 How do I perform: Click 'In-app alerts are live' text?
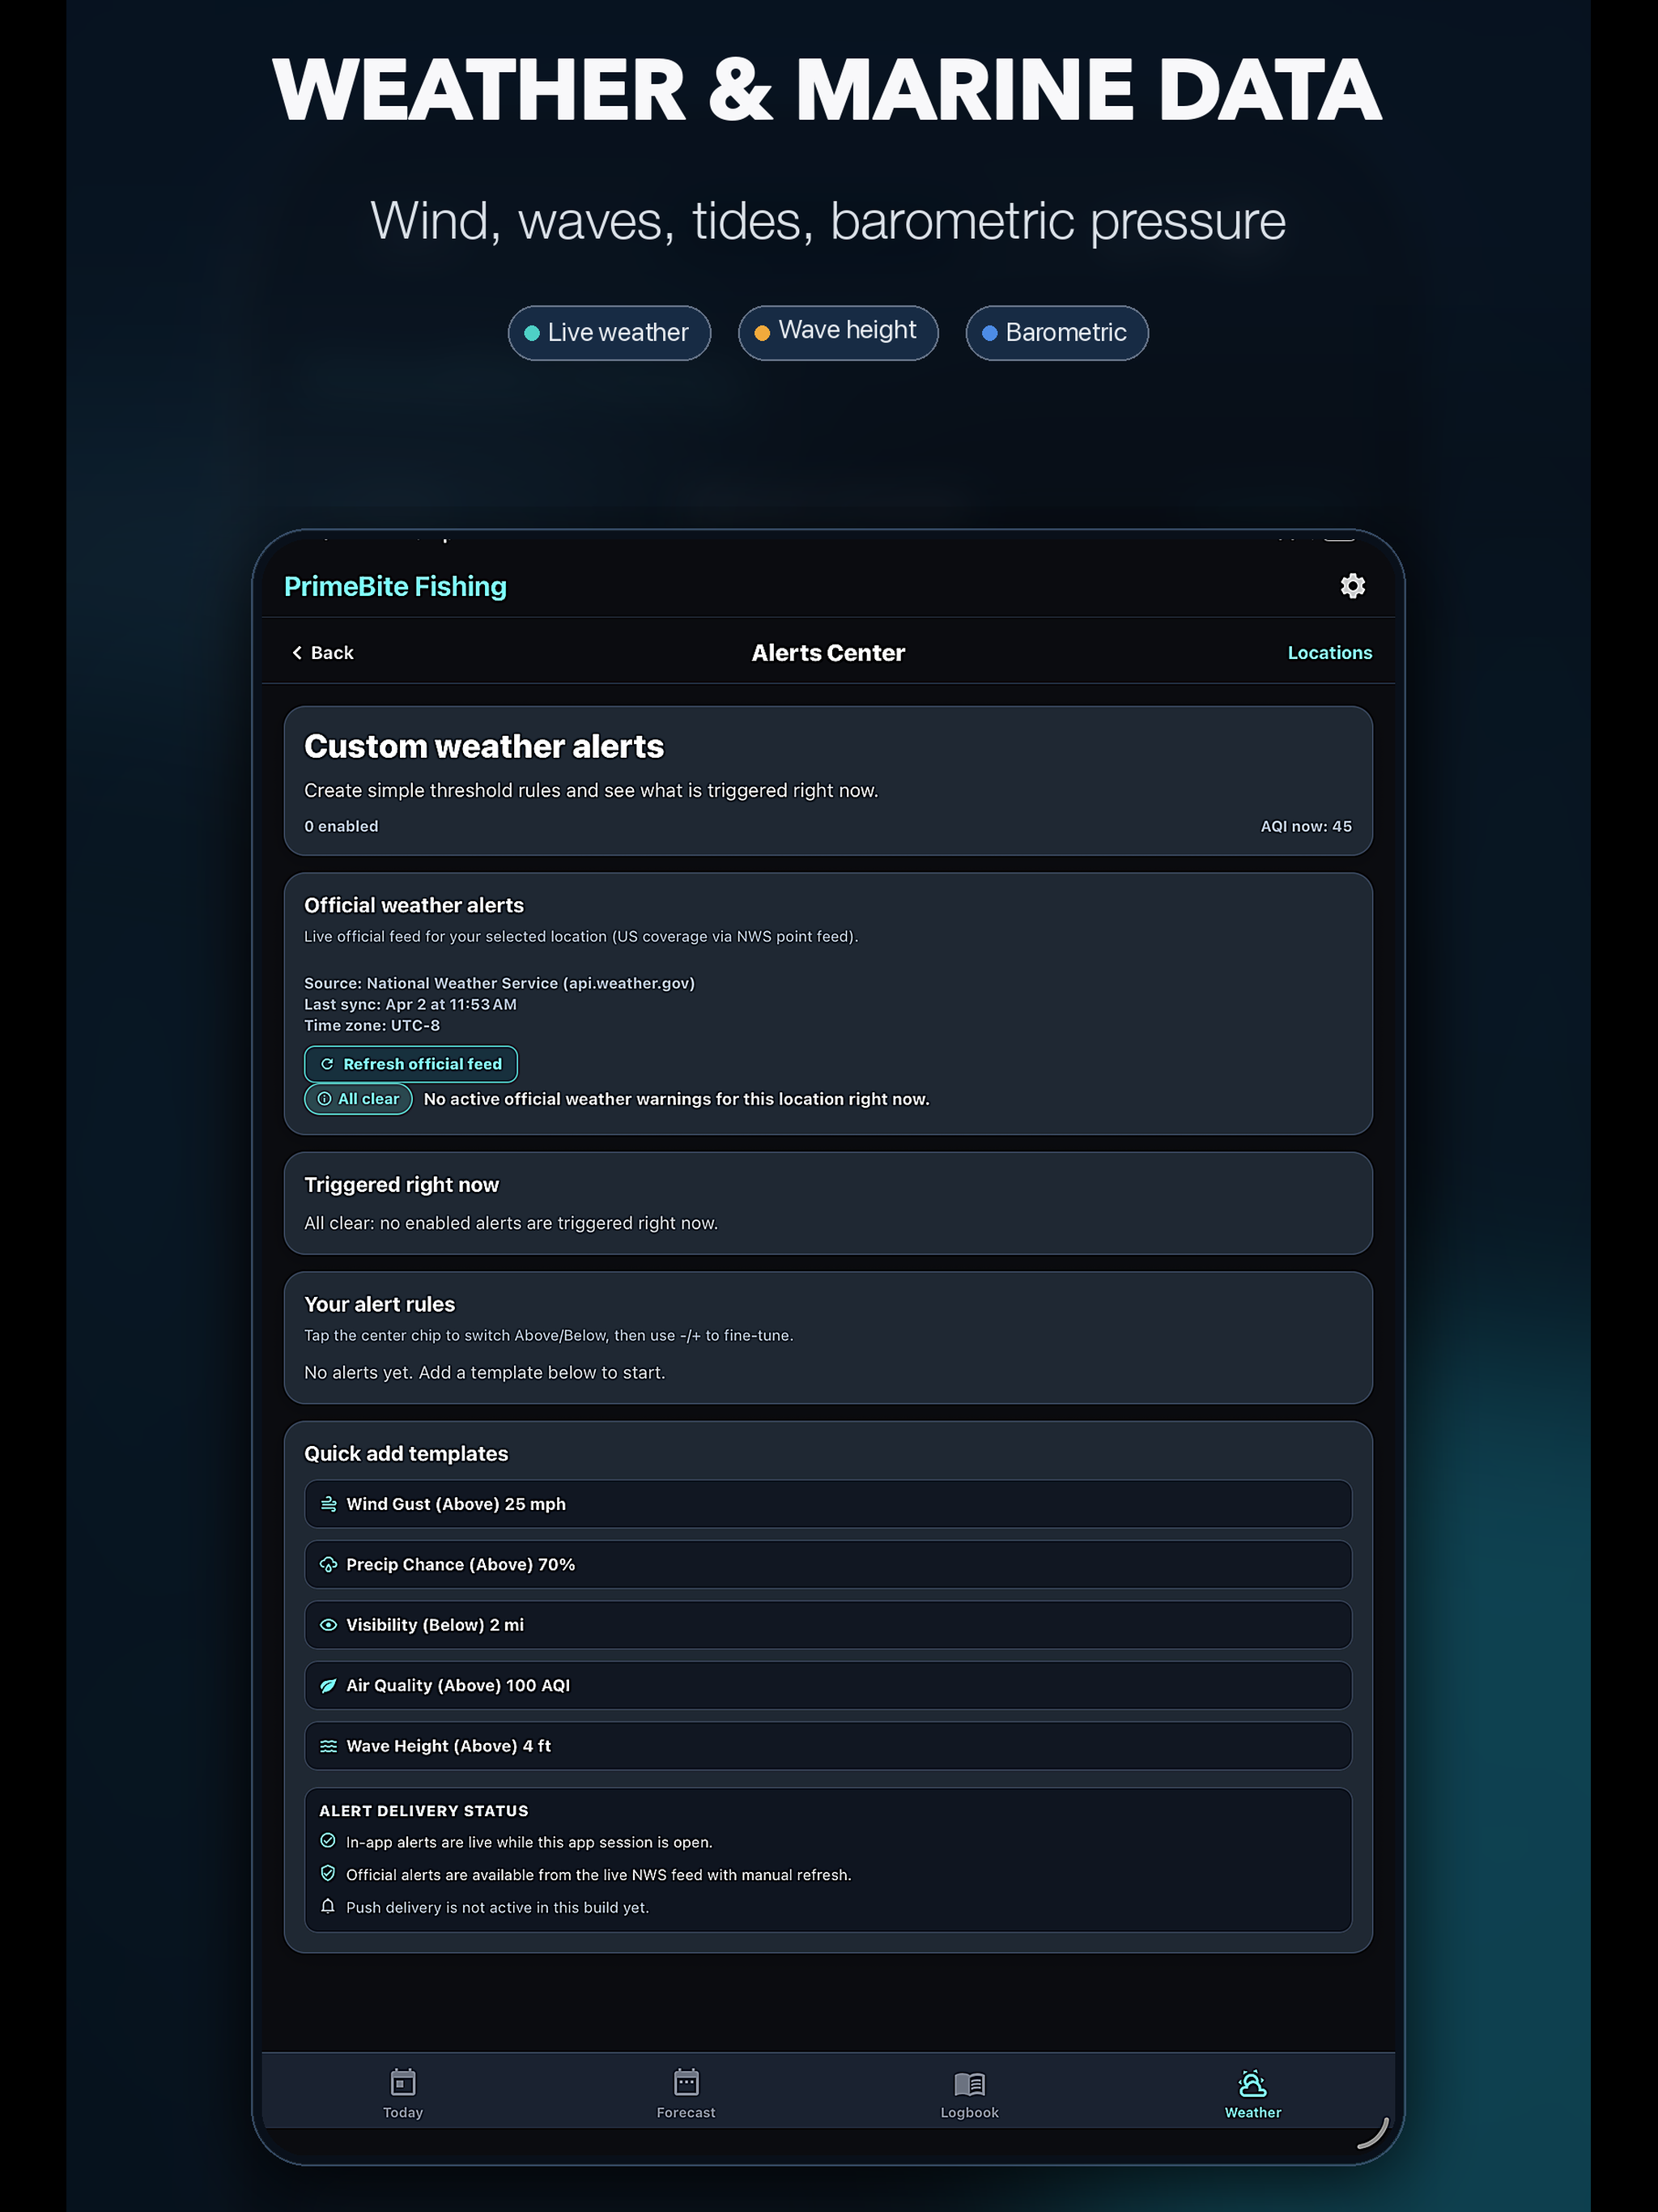click(x=529, y=1842)
